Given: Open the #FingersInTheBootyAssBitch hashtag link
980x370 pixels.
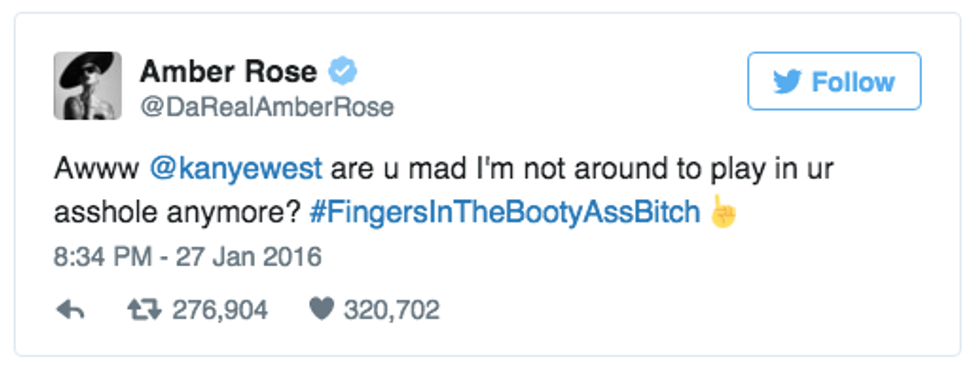Looking at the screenshot, I should point(504,213).
